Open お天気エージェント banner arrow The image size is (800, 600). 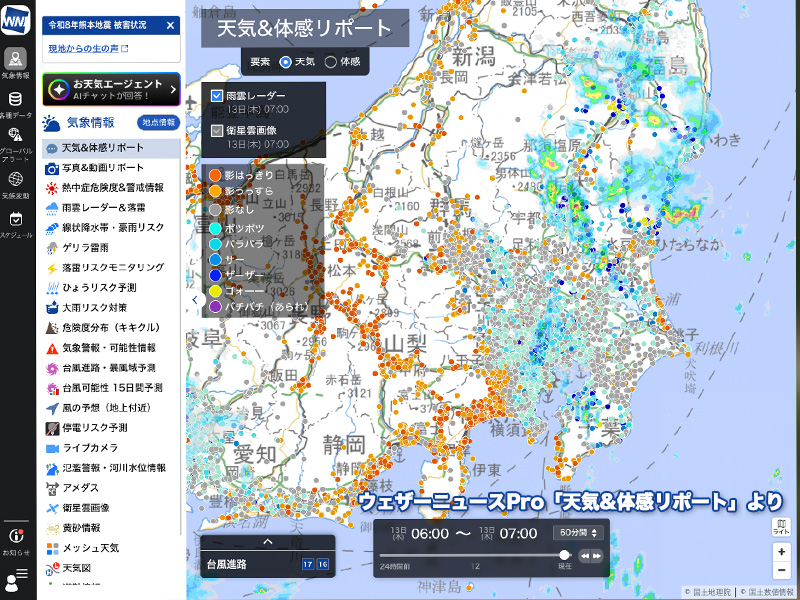tap(173, 89)
